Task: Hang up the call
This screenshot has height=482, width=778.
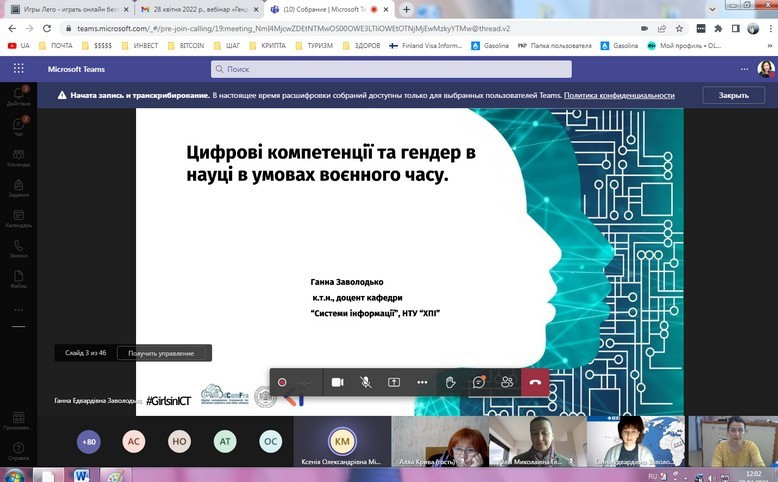Action: point(535,382)
